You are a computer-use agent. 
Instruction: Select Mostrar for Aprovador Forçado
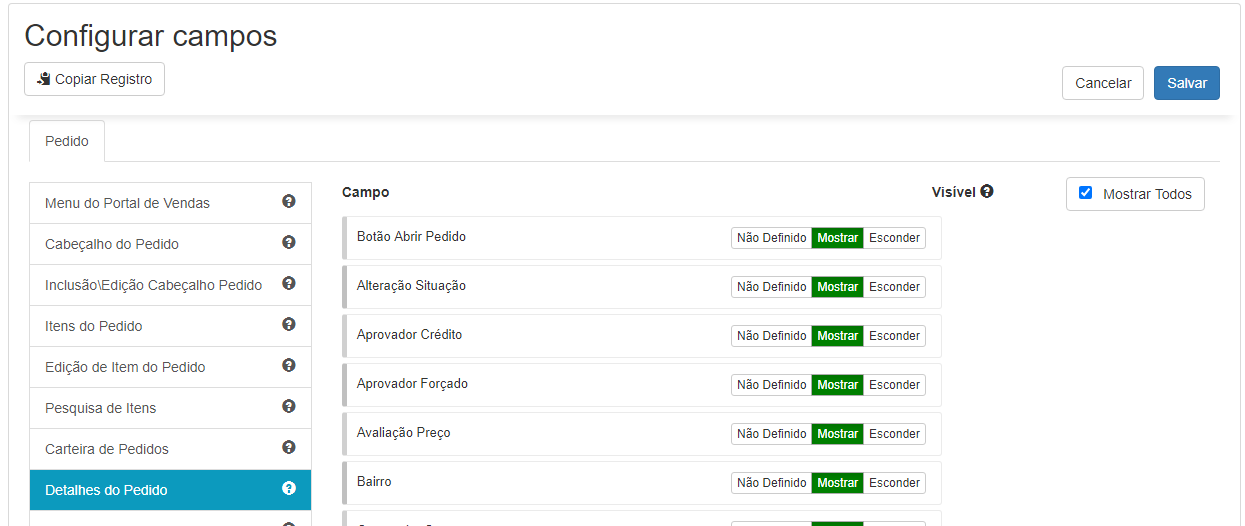click(x=837, y=385)
